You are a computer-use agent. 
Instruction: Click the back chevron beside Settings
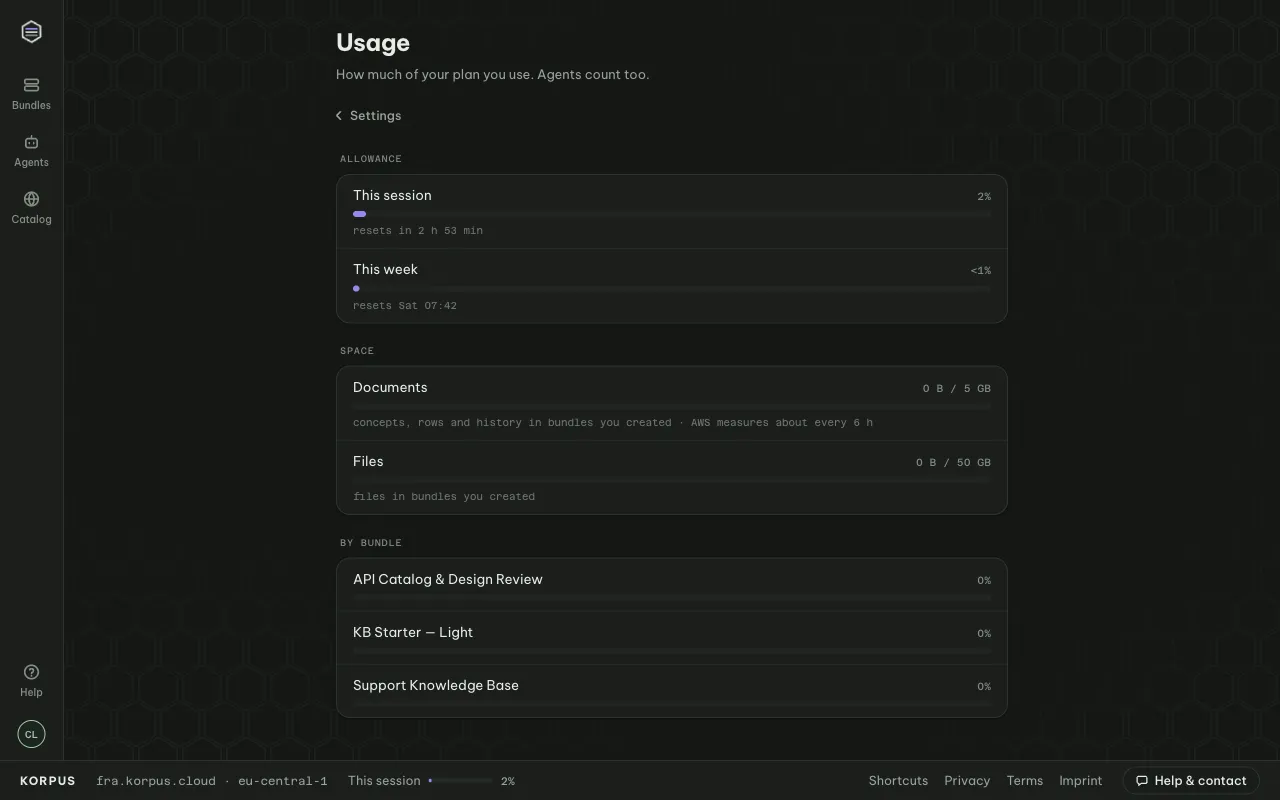(339, 116)
